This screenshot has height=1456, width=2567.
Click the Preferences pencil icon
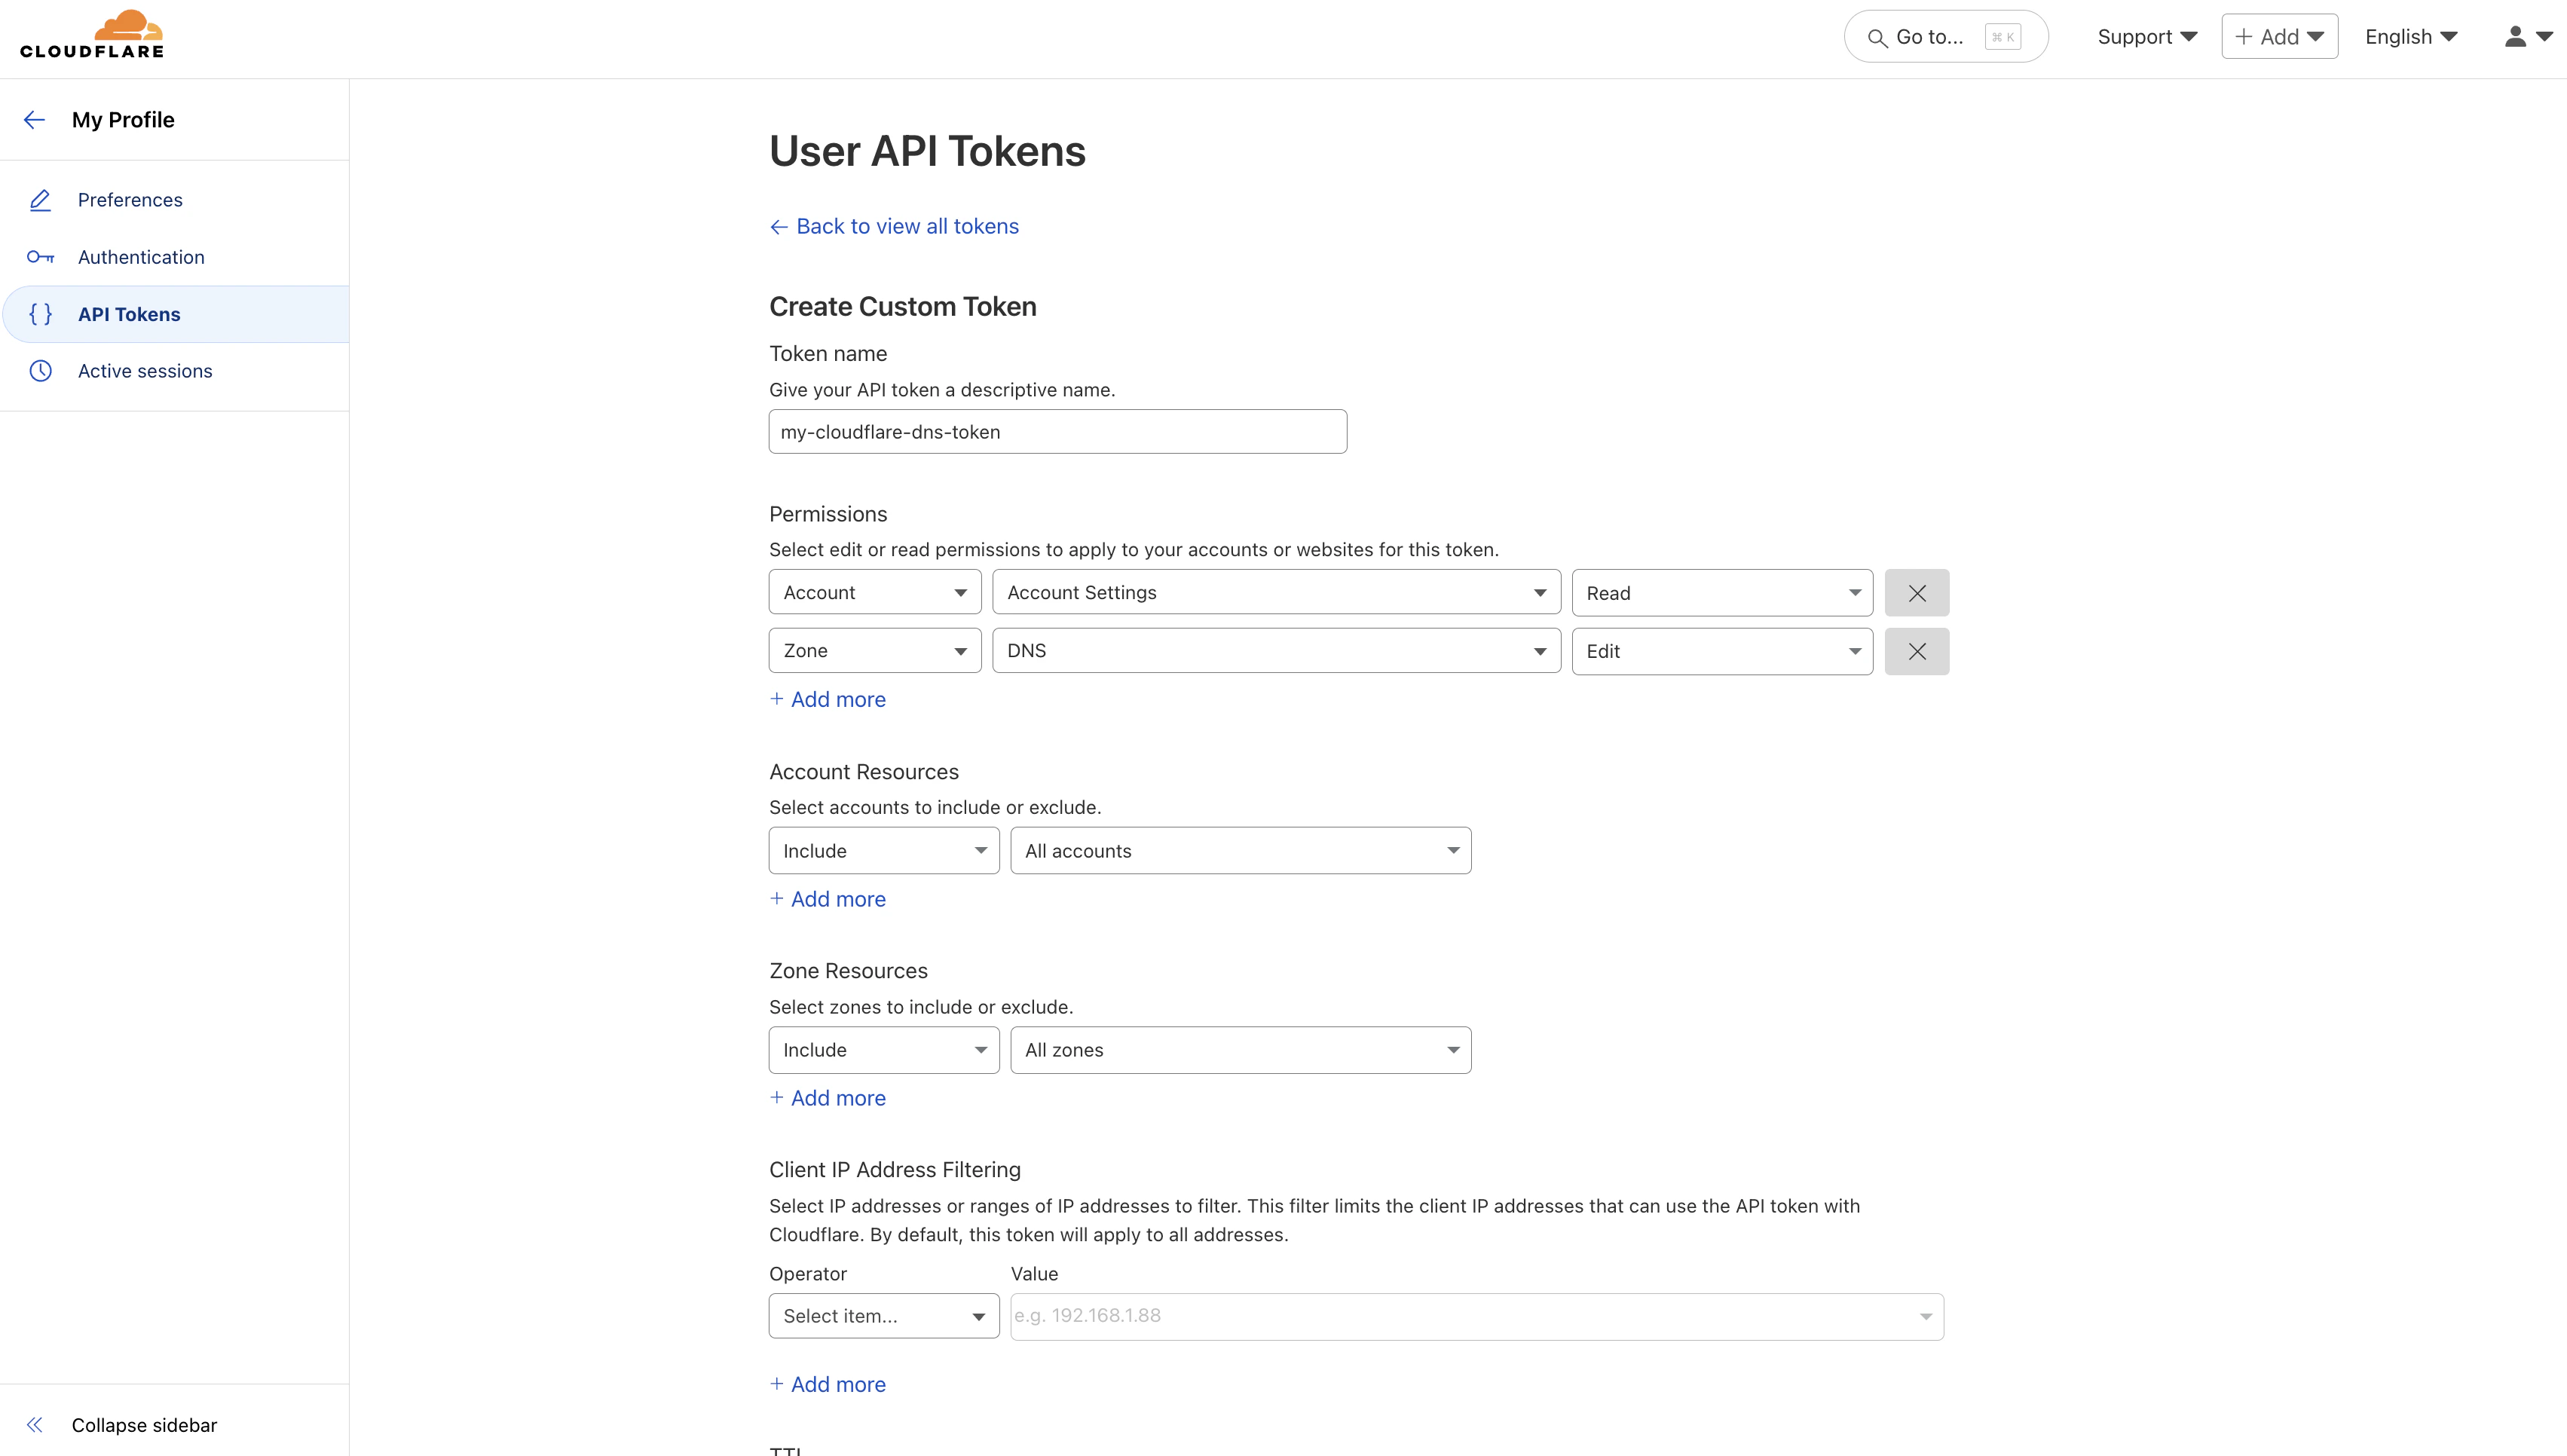40,200
